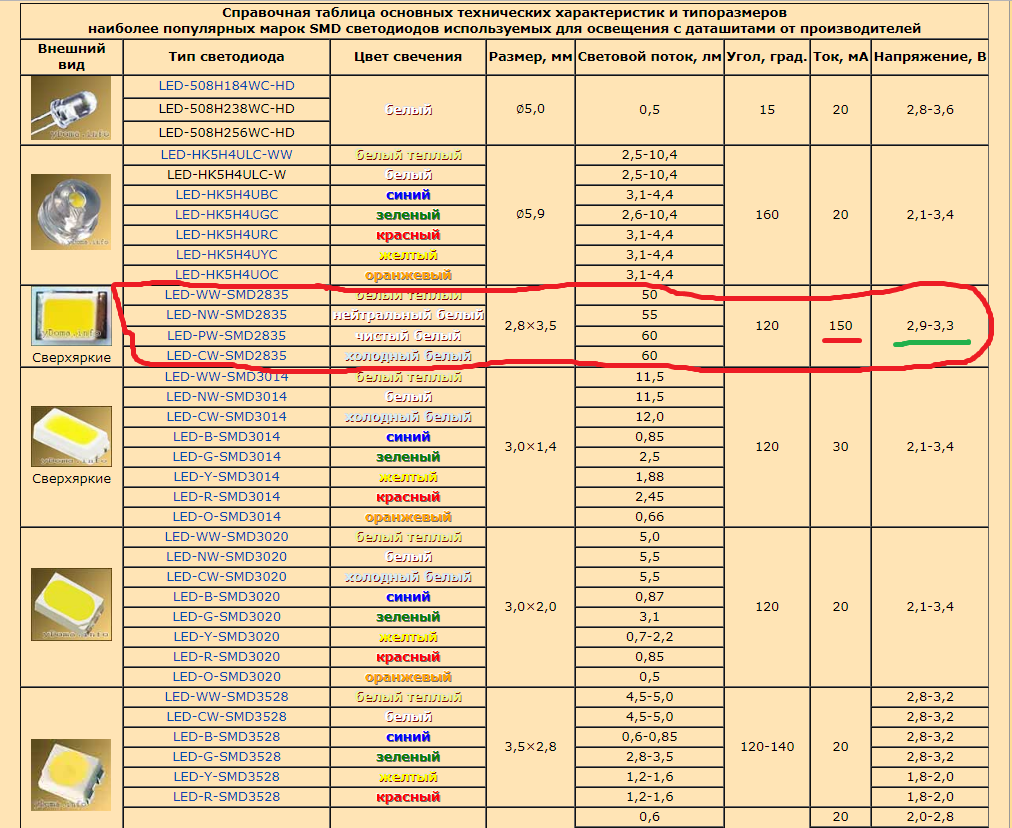Open the LED-HK5H4UBC blue LED link

coord(227,195)
